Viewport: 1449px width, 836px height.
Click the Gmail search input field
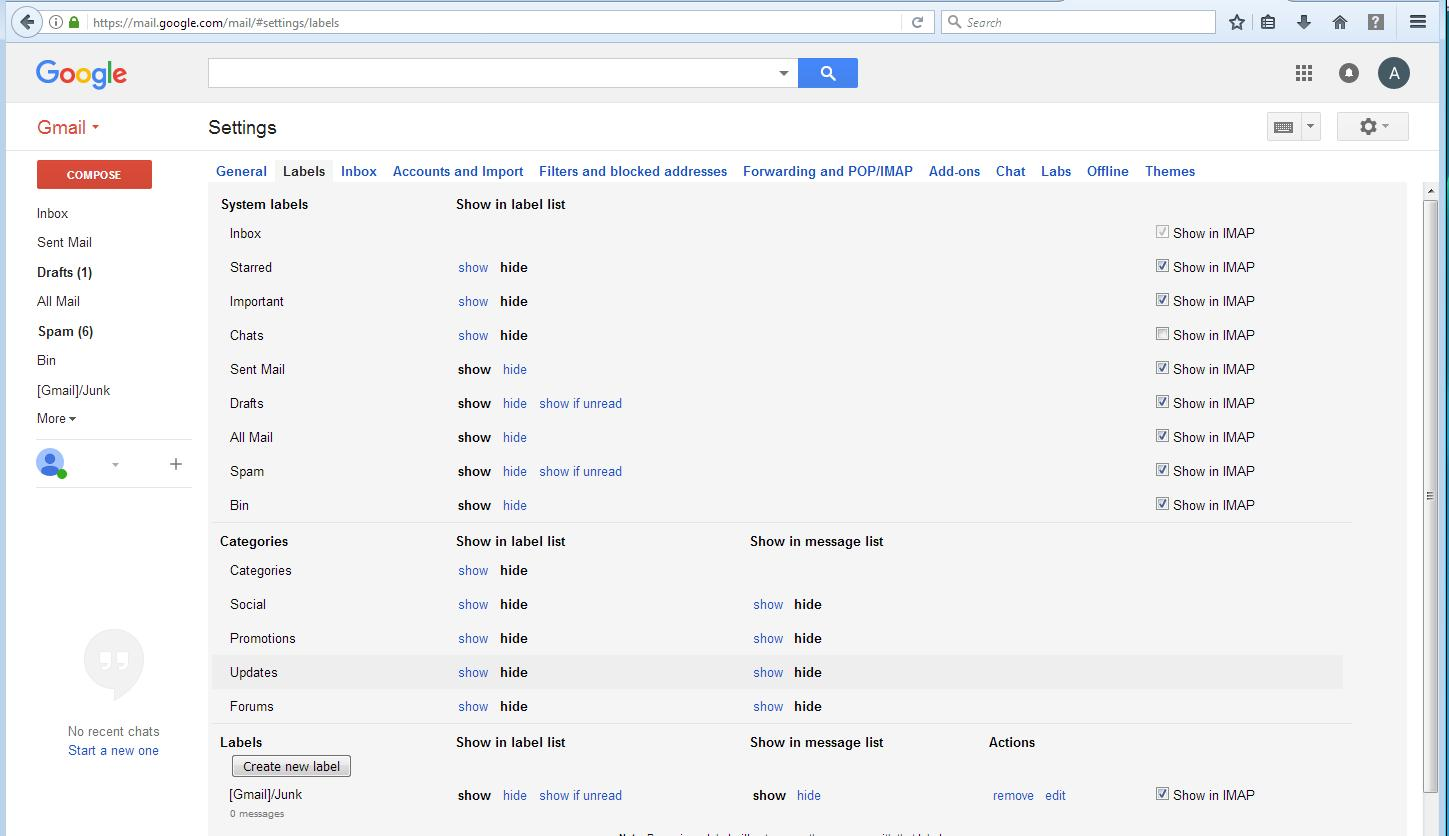pos(490,73)
